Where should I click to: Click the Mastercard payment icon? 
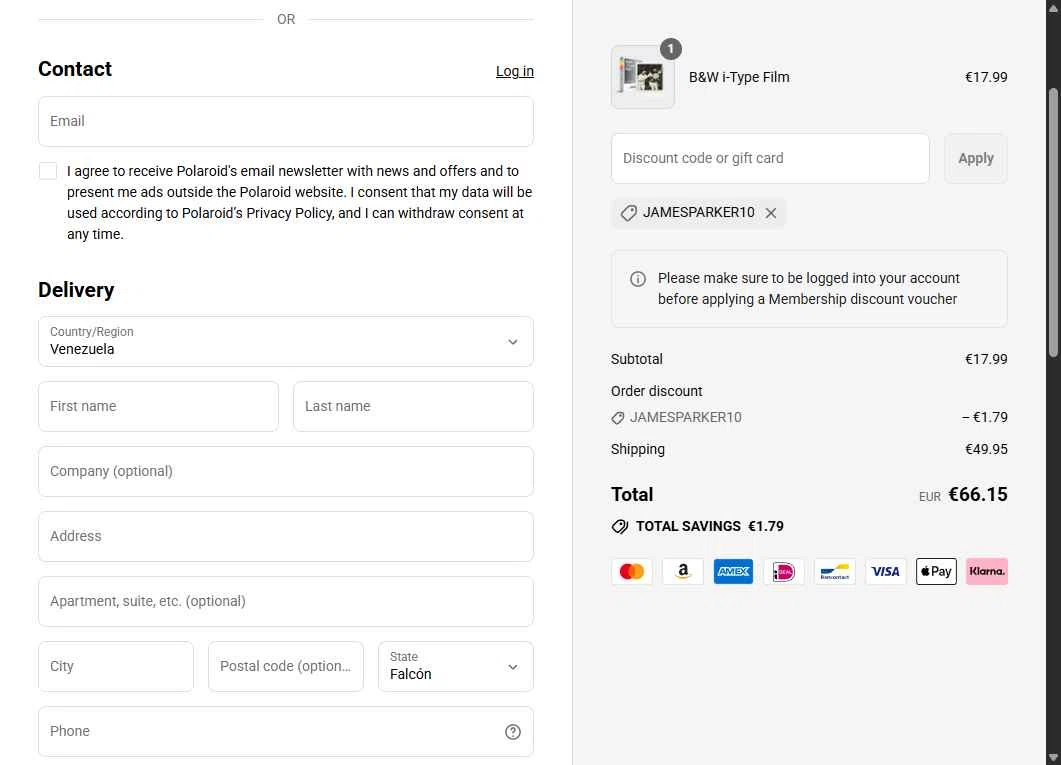pos(631,572)
